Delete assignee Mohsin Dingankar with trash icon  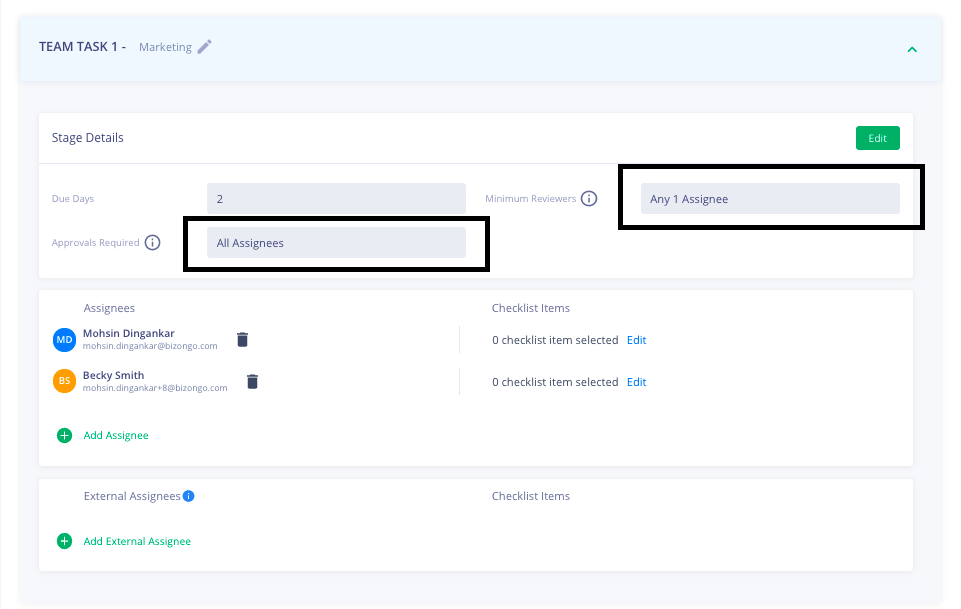pos(243,339)
